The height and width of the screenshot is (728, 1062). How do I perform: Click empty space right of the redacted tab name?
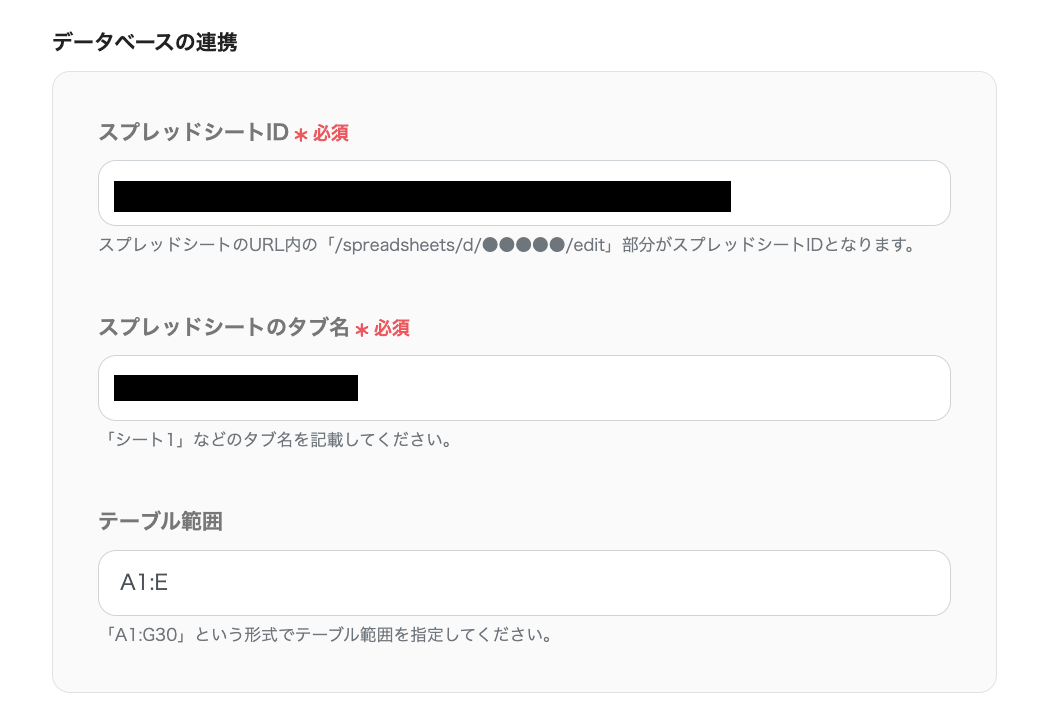pyautogui.click(x=650, y=388)
